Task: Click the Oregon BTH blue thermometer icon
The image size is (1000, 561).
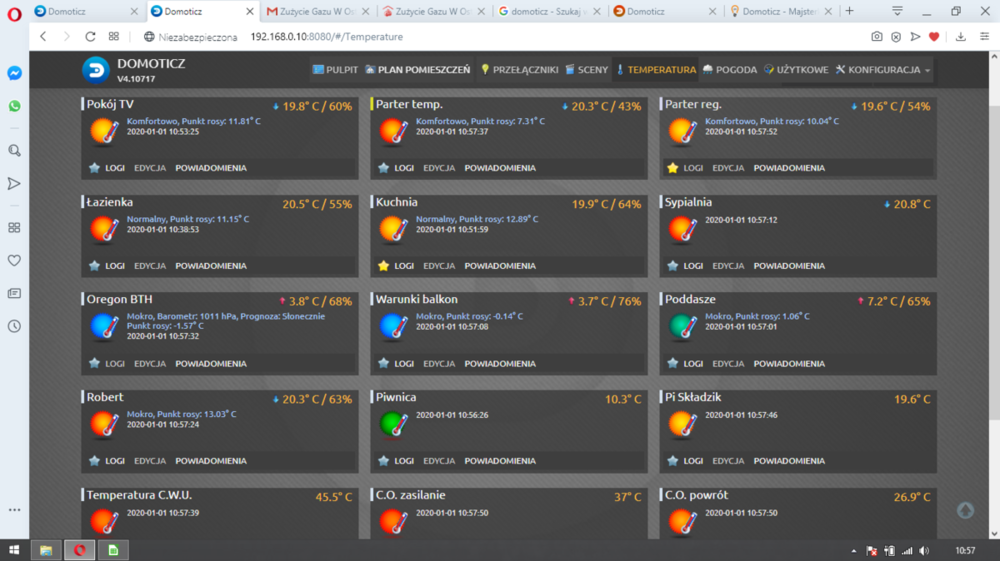Action: pyautogui.click(x=104, y=326)
